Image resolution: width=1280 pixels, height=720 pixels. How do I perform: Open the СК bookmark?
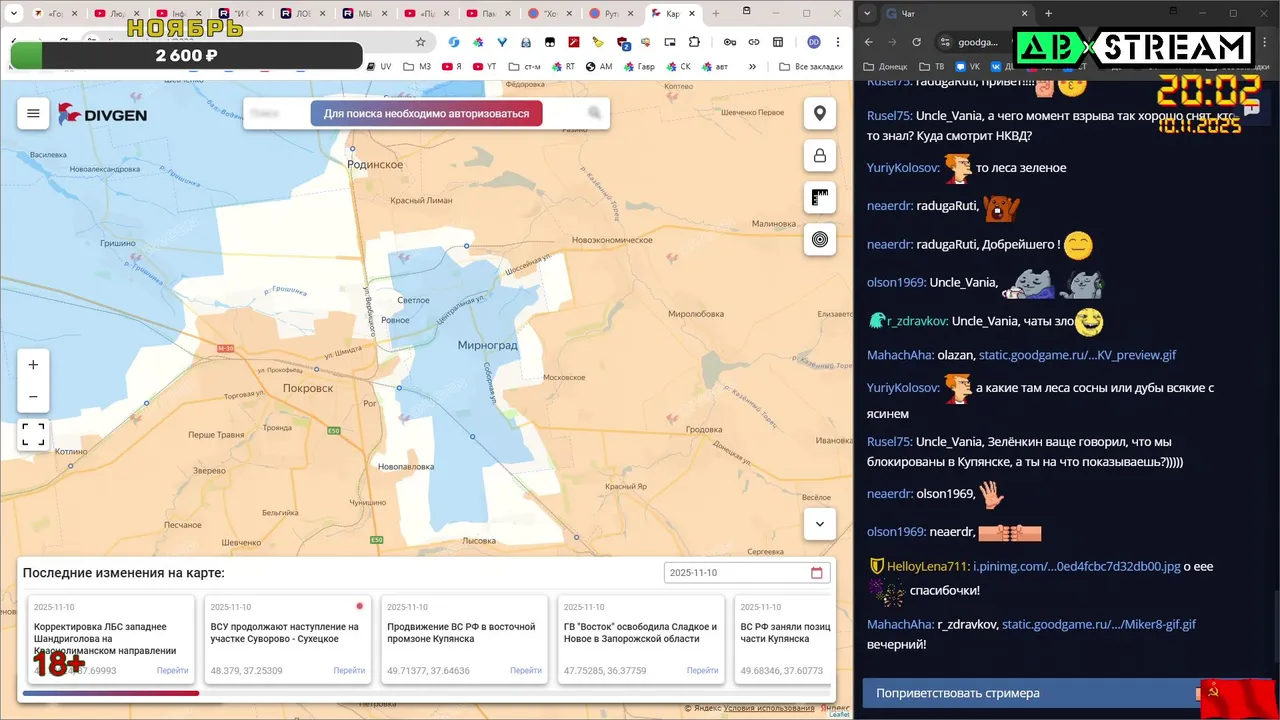677,66
